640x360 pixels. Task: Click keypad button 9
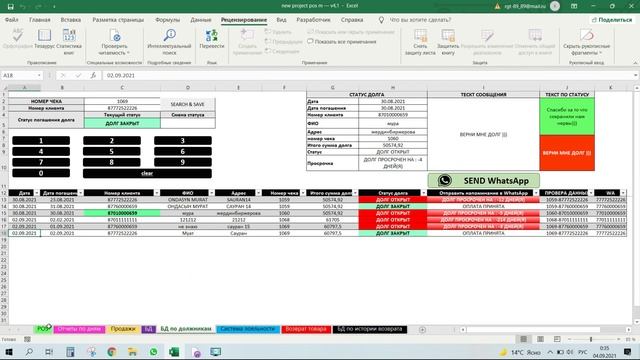pyautogui.click(x=182, y=162)
